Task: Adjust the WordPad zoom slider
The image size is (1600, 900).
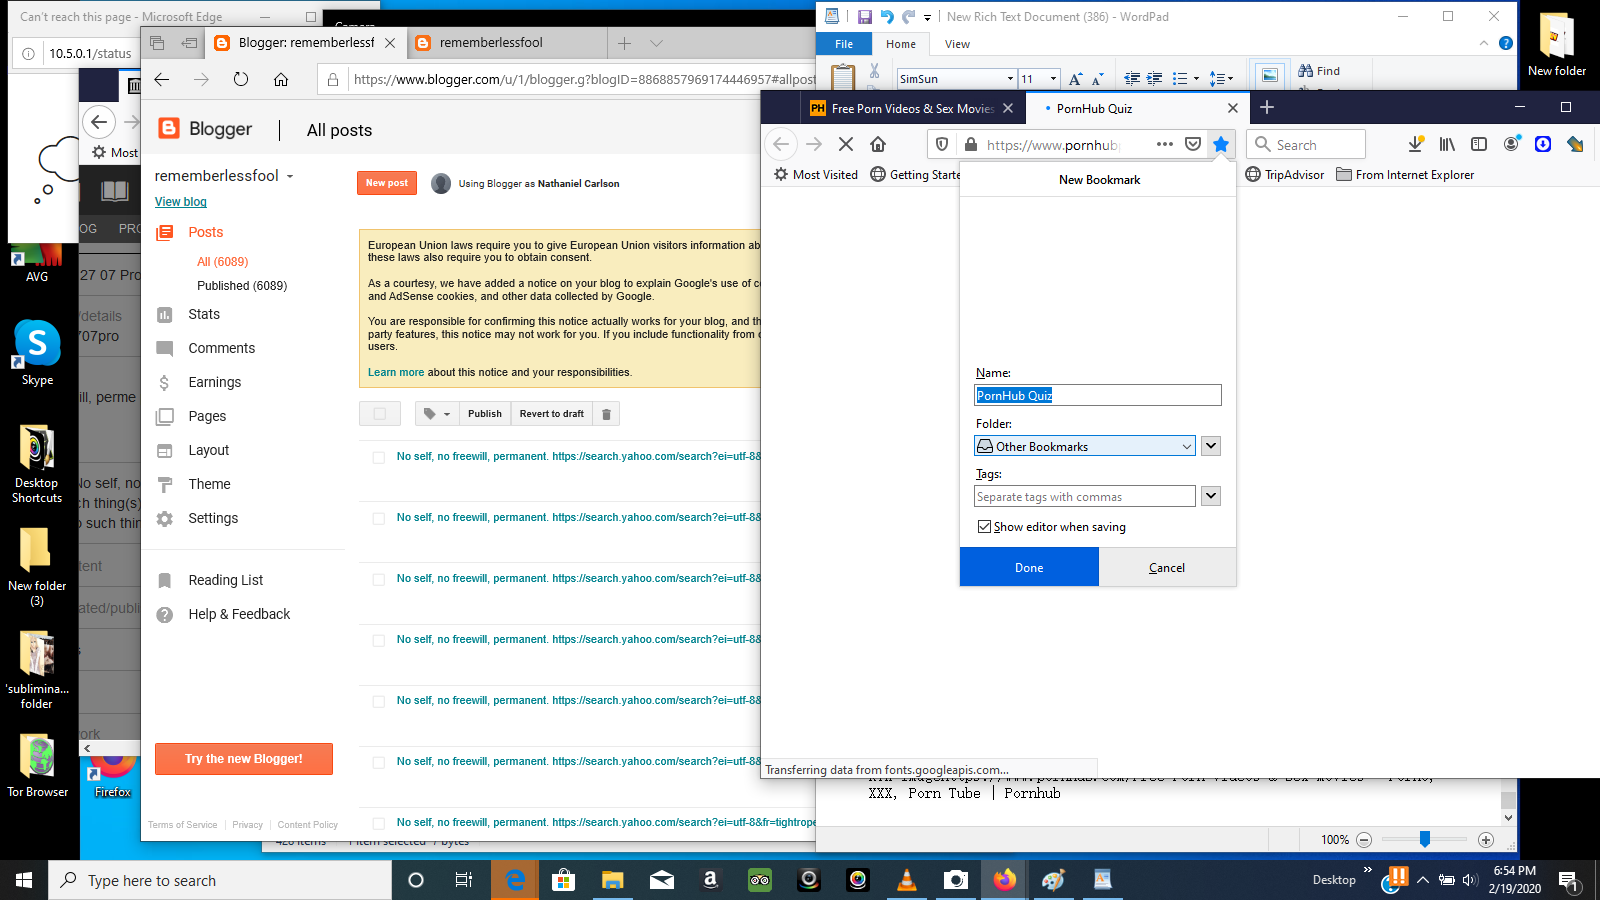Action: pos(1425,839)
